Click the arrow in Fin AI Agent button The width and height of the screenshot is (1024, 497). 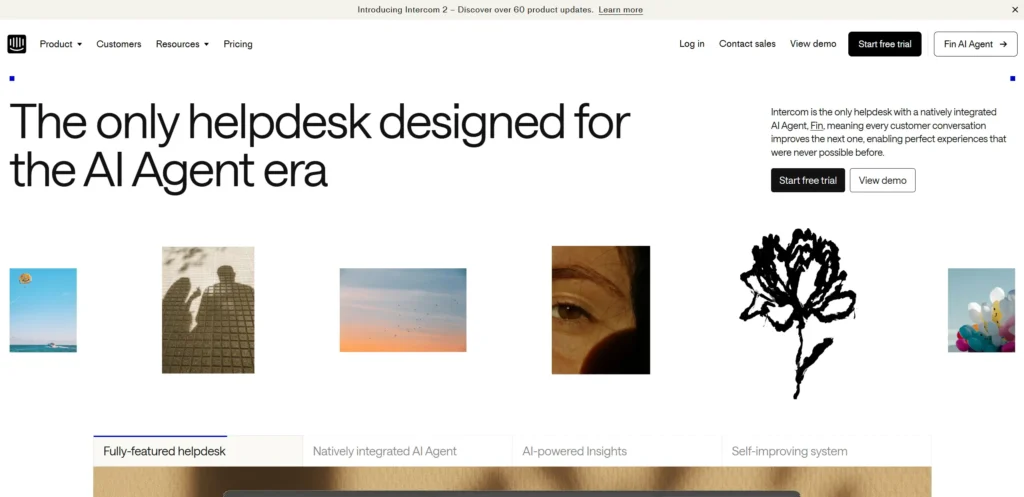click(x=1003, y=44)
